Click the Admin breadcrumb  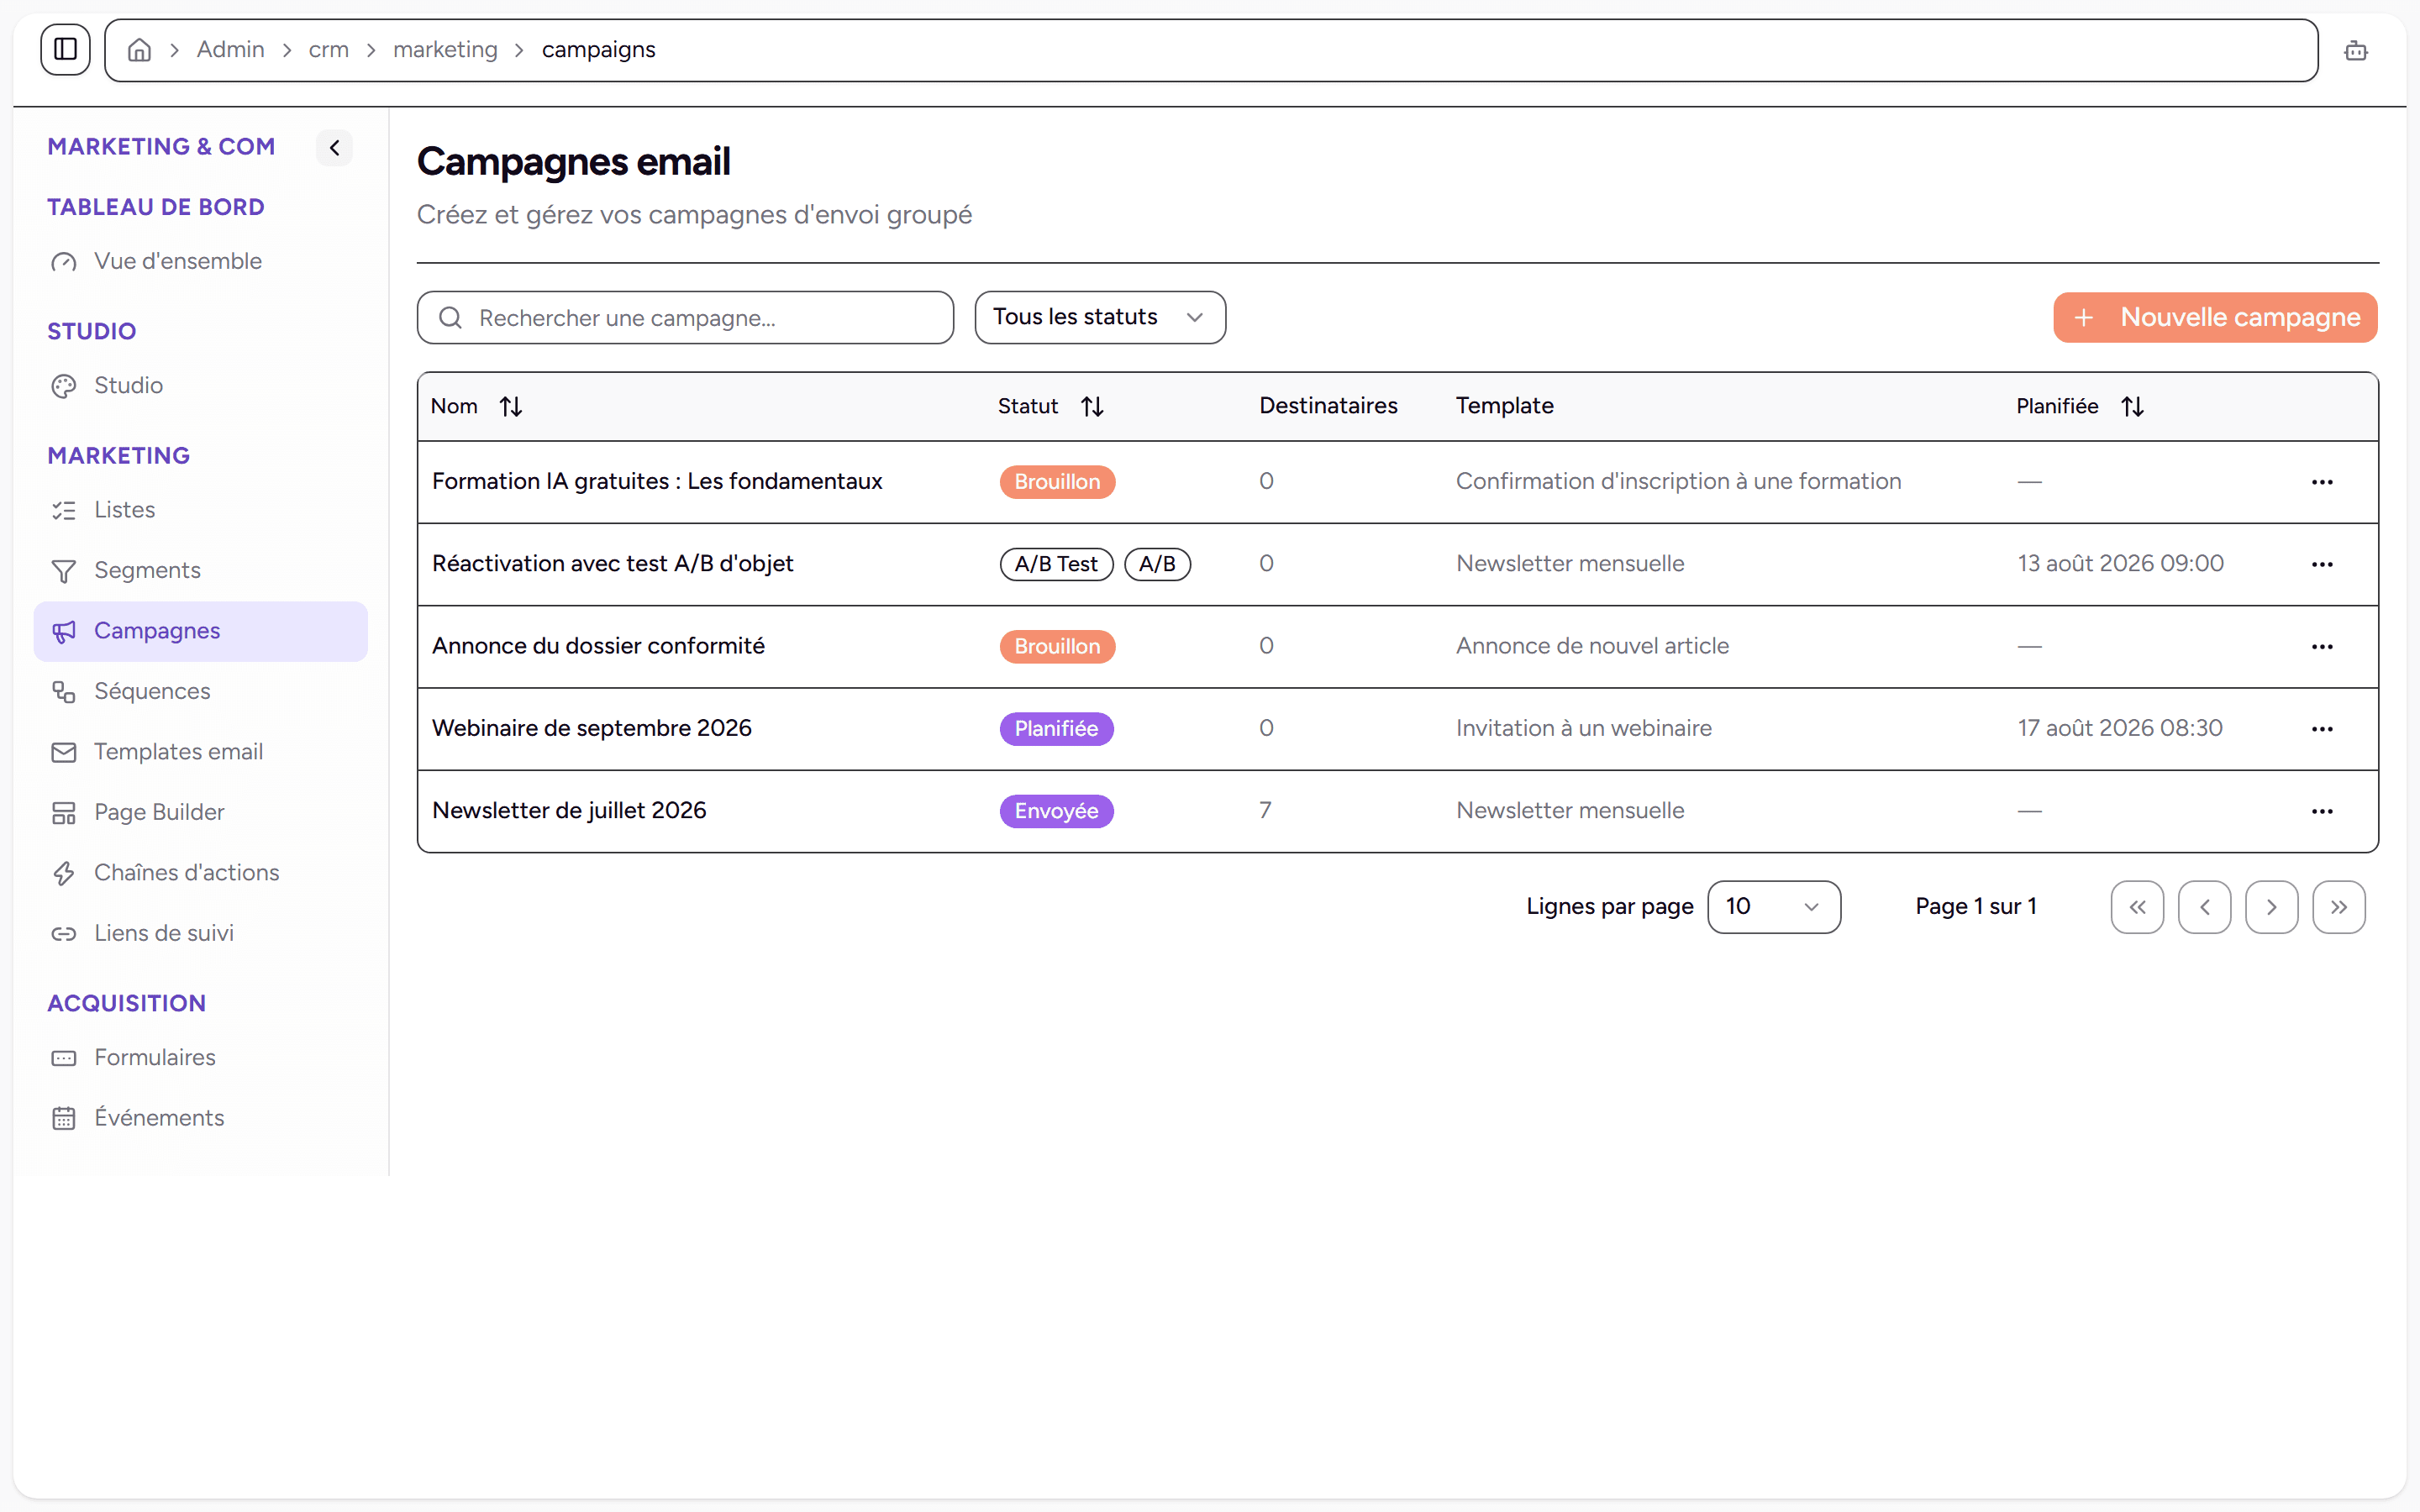pos(230,50)
